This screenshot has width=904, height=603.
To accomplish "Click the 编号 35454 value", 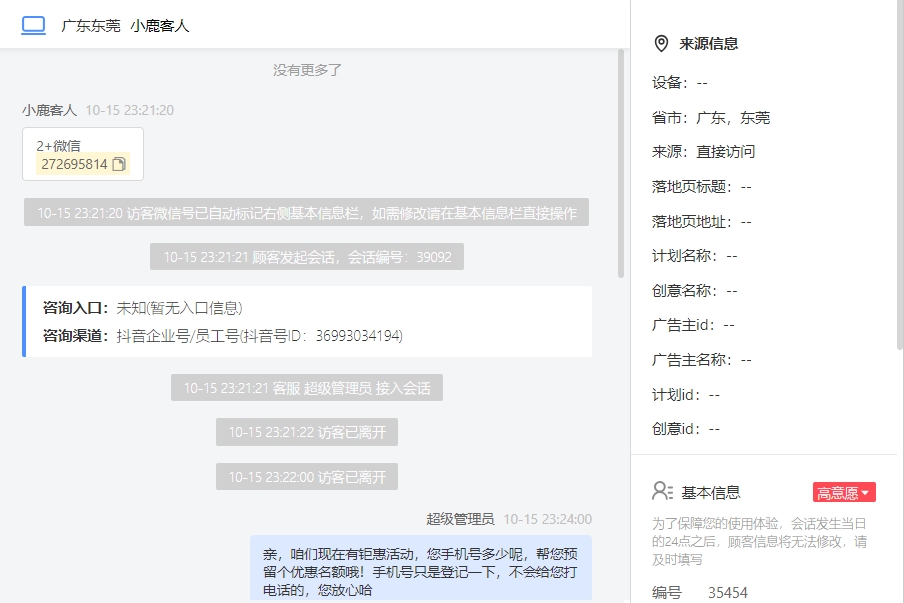I will [728, 593].
